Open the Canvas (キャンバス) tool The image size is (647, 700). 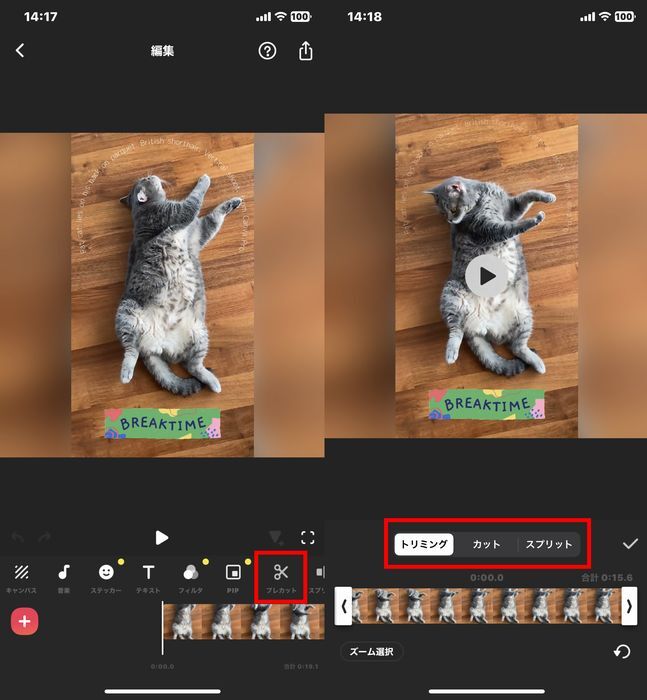(21, 577)
